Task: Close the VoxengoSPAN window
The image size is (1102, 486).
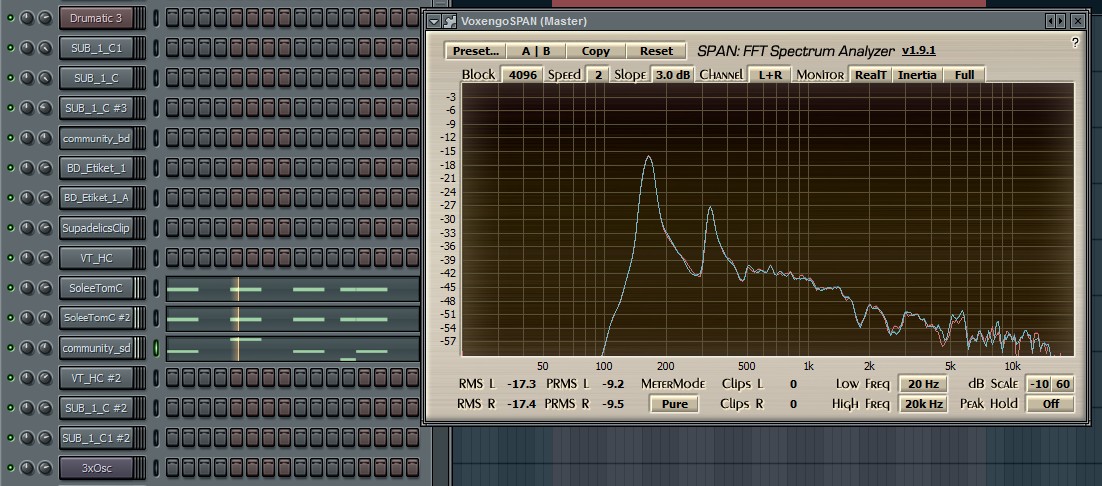Action: (x=1077, y=22)
